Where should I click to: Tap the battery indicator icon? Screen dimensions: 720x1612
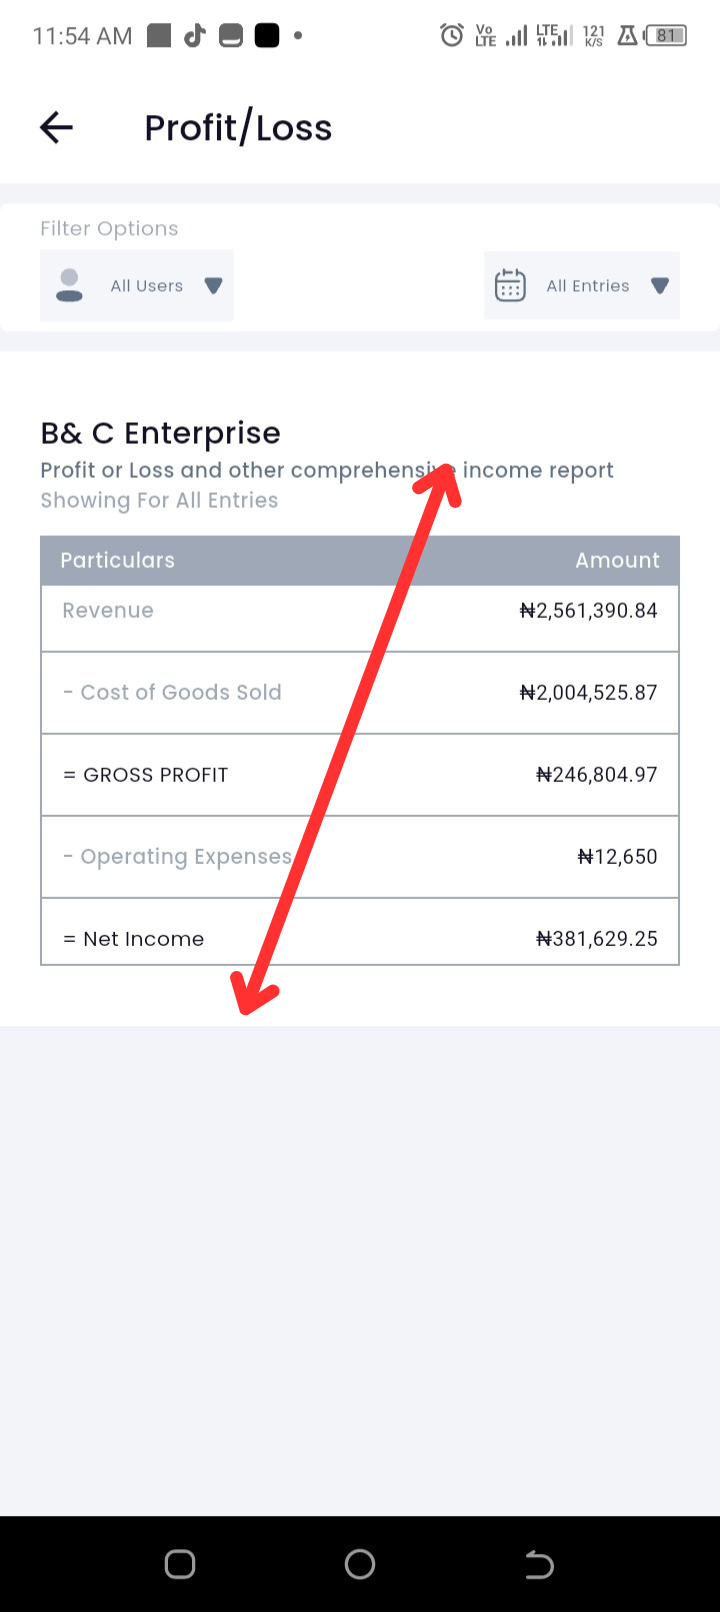[666, 36]
